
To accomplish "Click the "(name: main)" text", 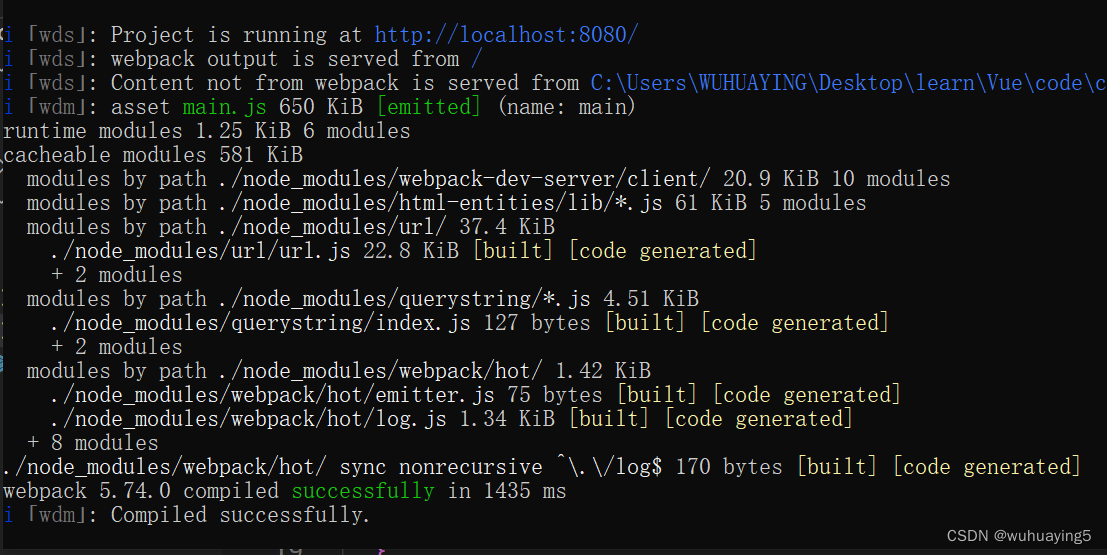I will pos(567,107).
